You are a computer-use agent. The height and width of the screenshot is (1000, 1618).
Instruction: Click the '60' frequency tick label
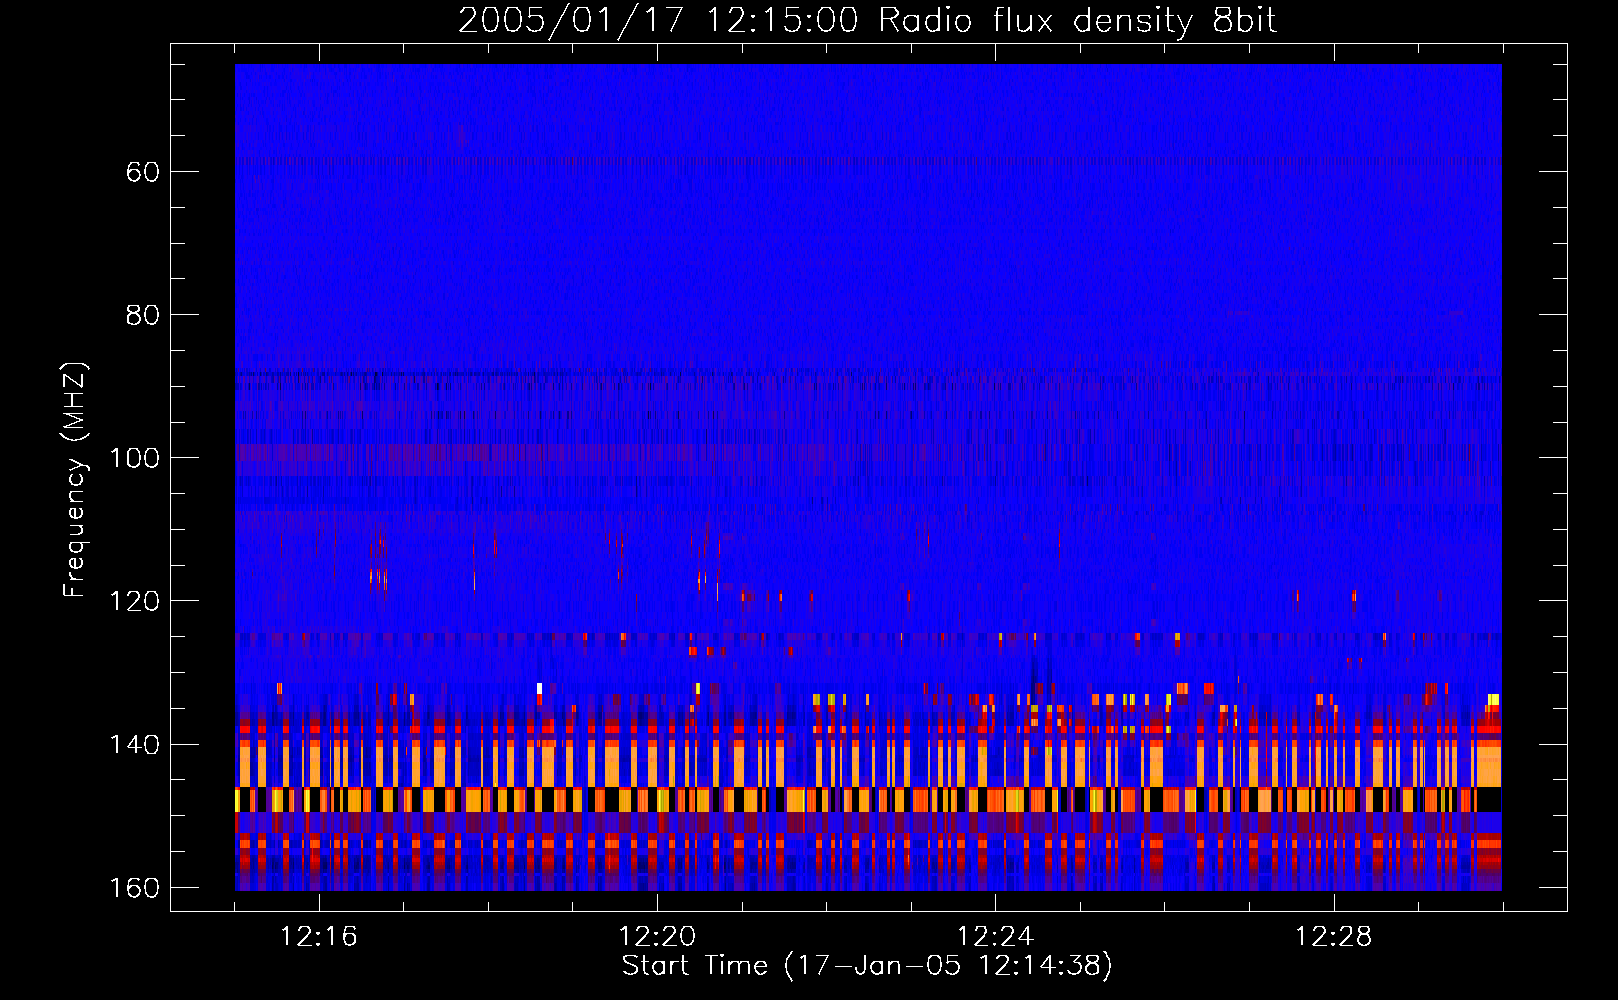[143, 172]
